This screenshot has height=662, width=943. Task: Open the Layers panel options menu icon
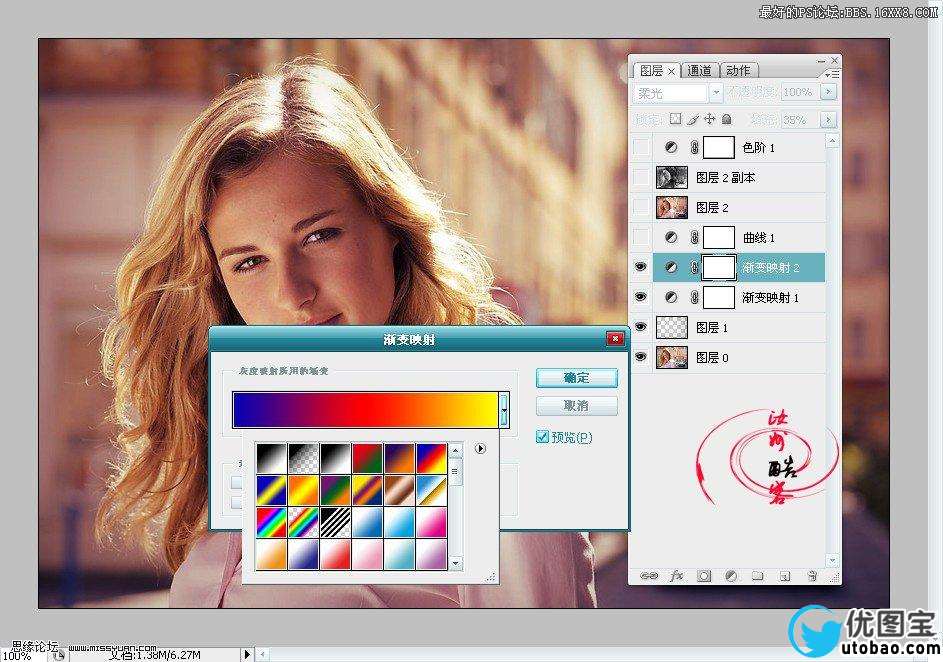[x=832, y=75]
